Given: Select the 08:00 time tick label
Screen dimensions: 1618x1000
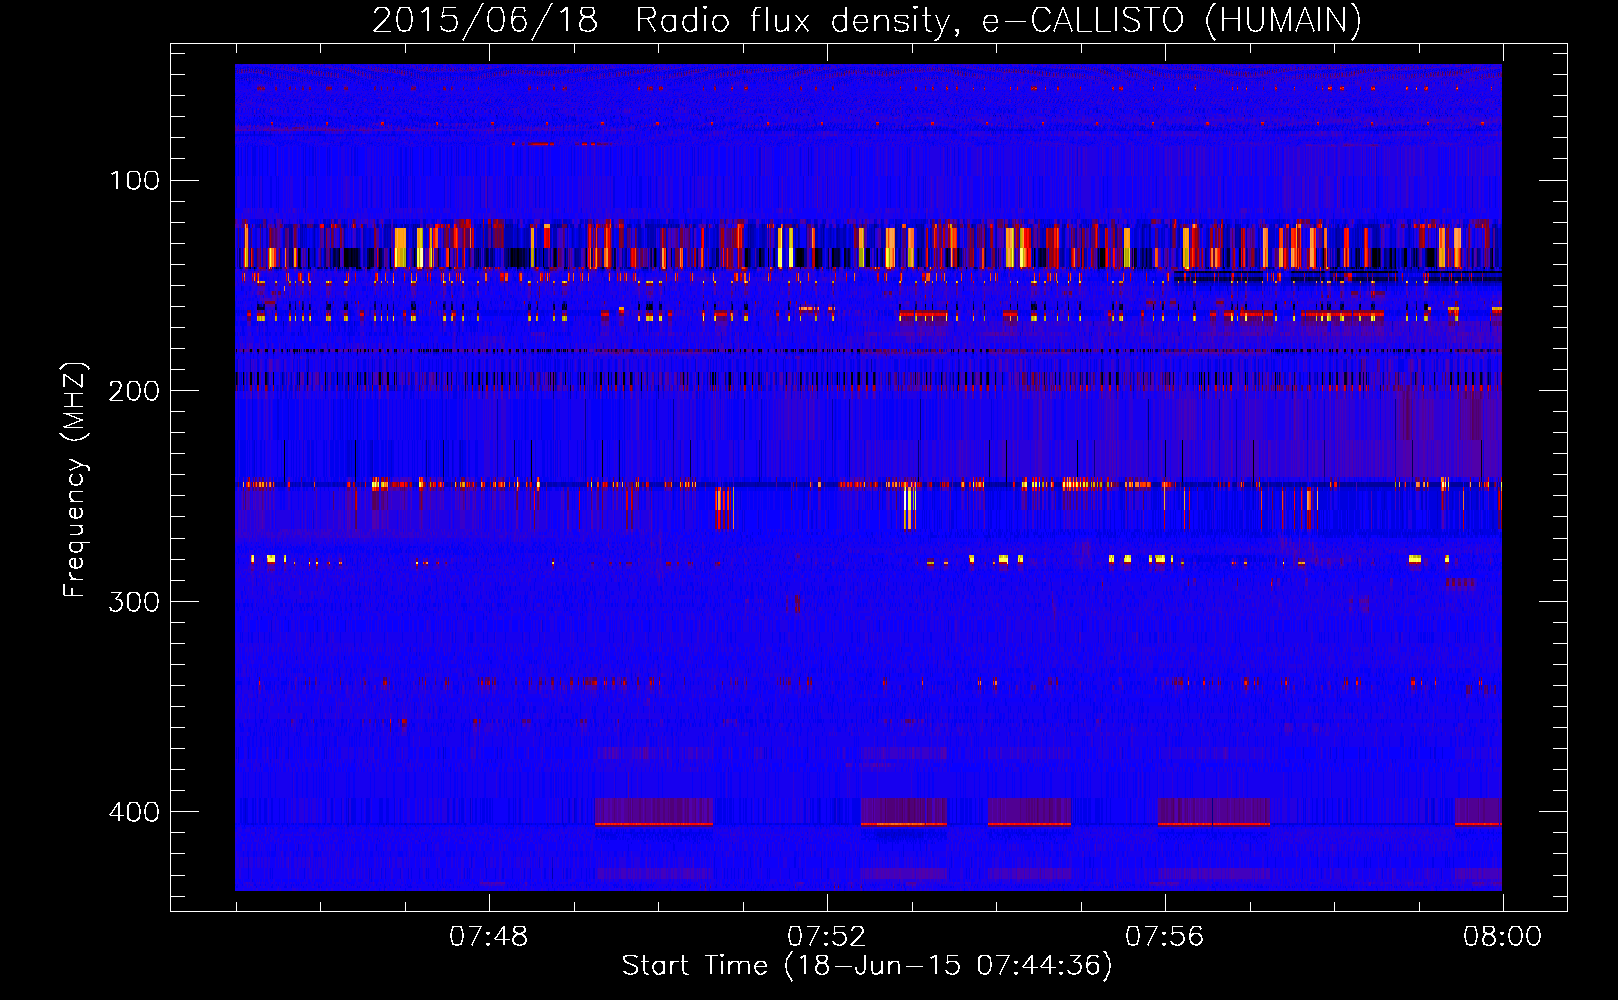Looking at the screenshot, I should coord(1502,937).
